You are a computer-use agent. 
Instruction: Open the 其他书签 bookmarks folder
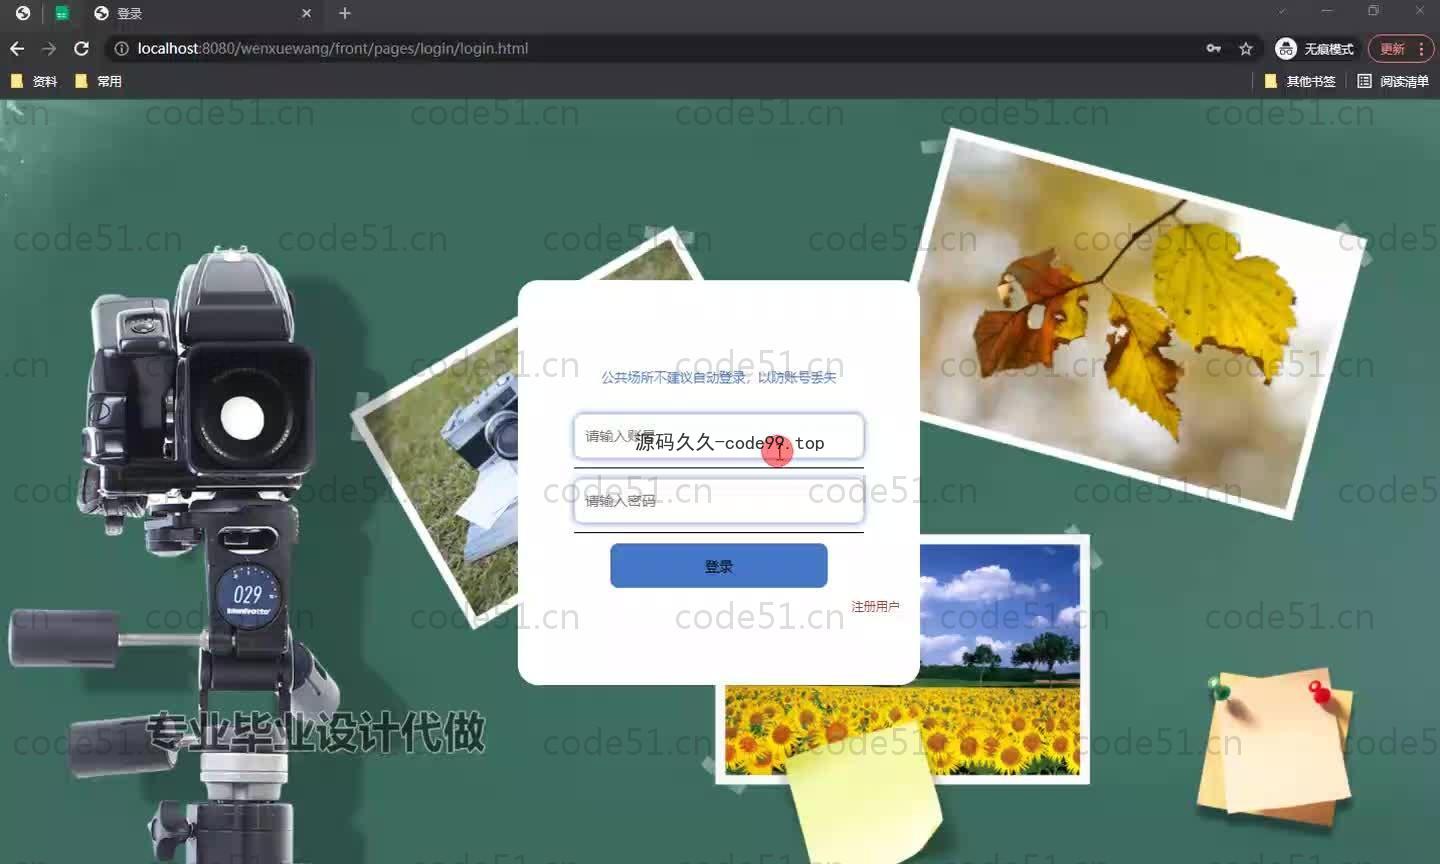(x=1300, y=81)
